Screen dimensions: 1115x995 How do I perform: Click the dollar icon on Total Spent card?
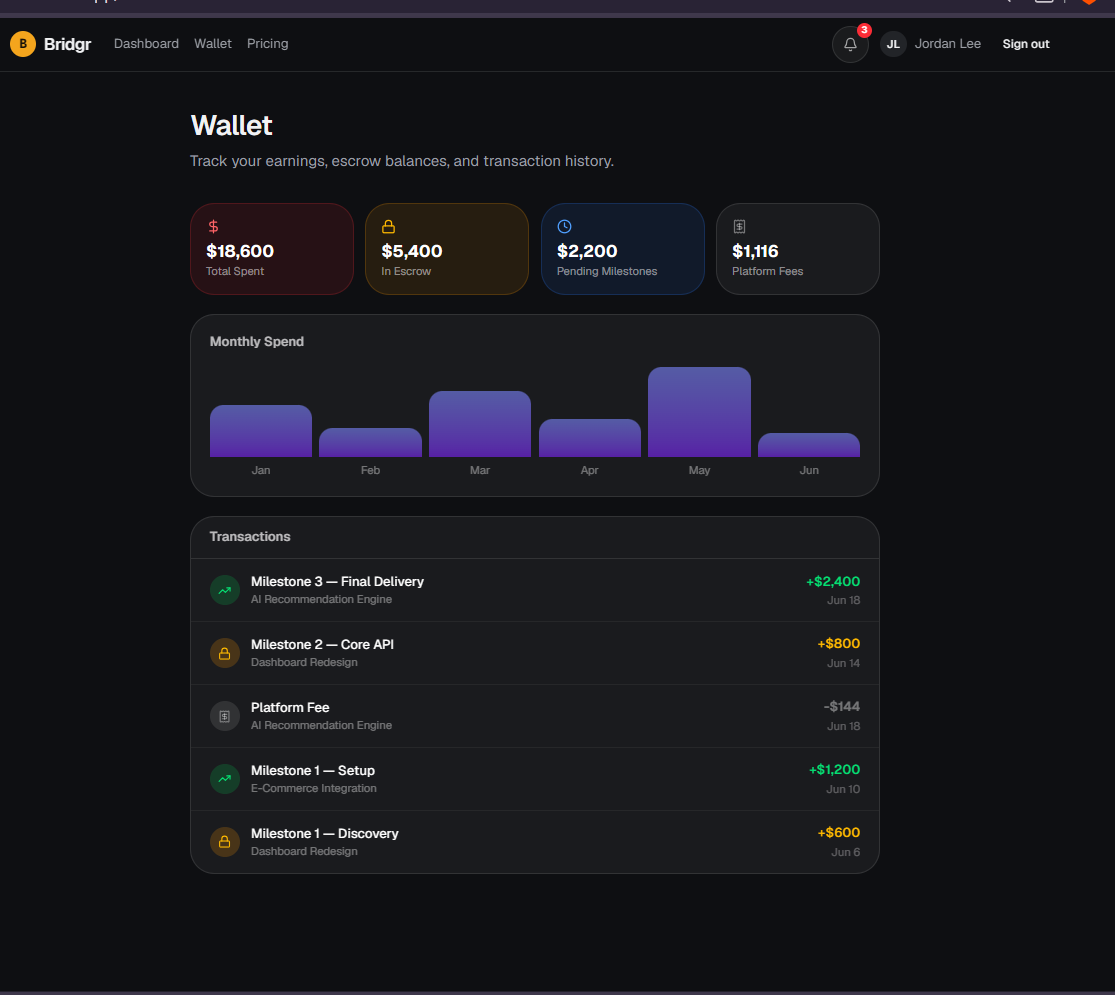(213, 227)
